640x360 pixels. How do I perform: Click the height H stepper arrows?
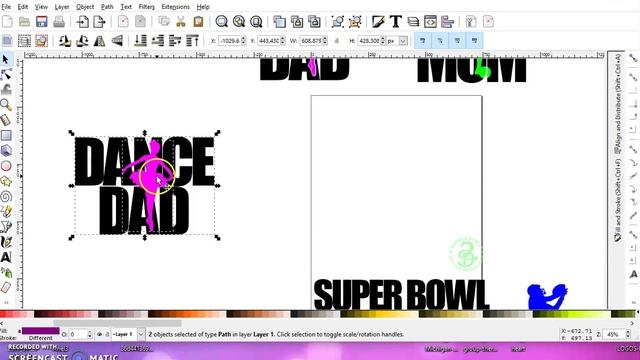383,41
